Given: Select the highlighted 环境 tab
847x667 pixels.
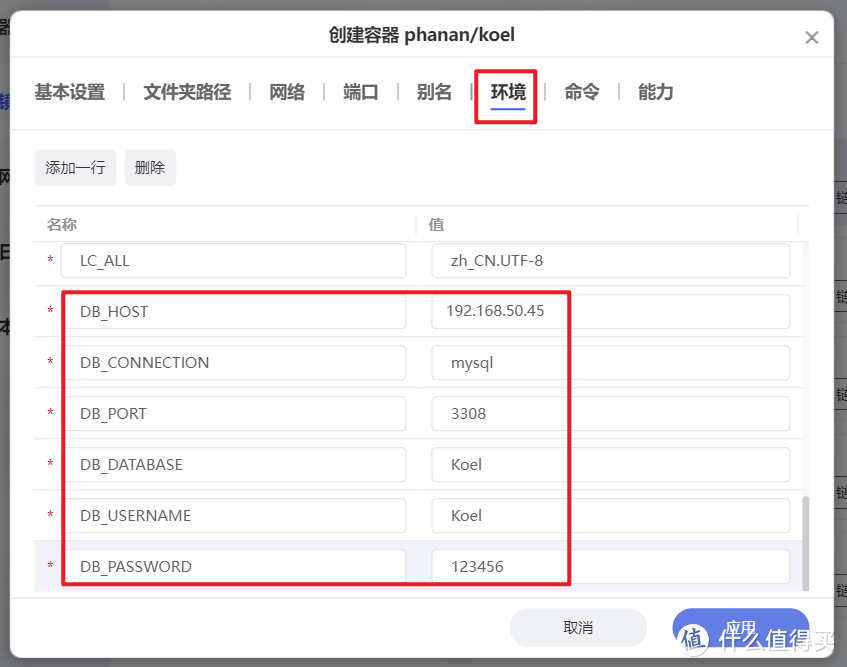Looking at the screenshot, I should coord(506,91).
